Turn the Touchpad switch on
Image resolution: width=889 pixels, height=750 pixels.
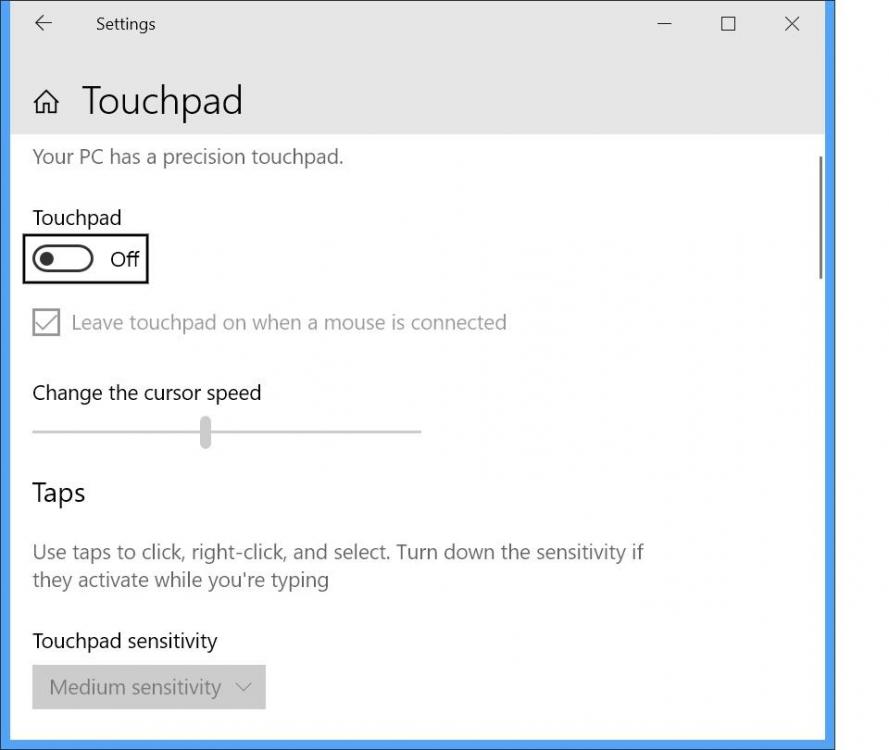click(x=63, y=259)
